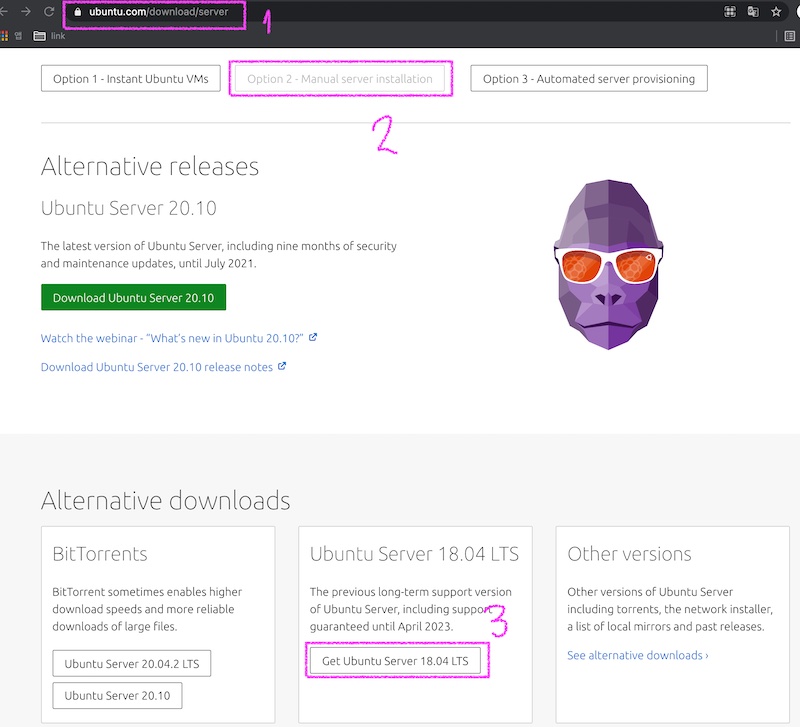Click the text 'and maintenance updates, until July 2021.'
The width and height of the screenshot is (800, 727).
tap(148, 264)
